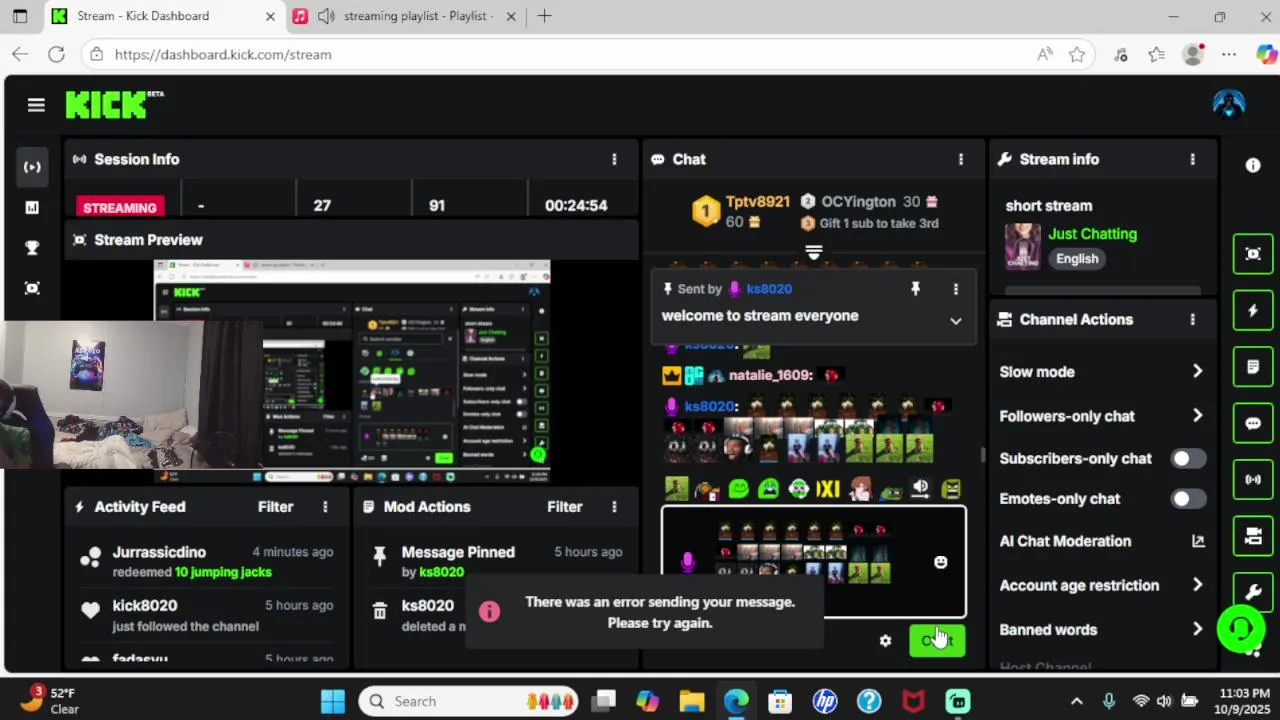Open the profile avatar menu

[x=1228, y=104]
